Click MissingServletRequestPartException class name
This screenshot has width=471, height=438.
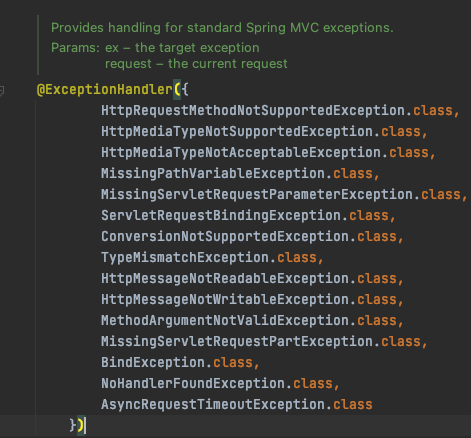(x=237, y=341)
